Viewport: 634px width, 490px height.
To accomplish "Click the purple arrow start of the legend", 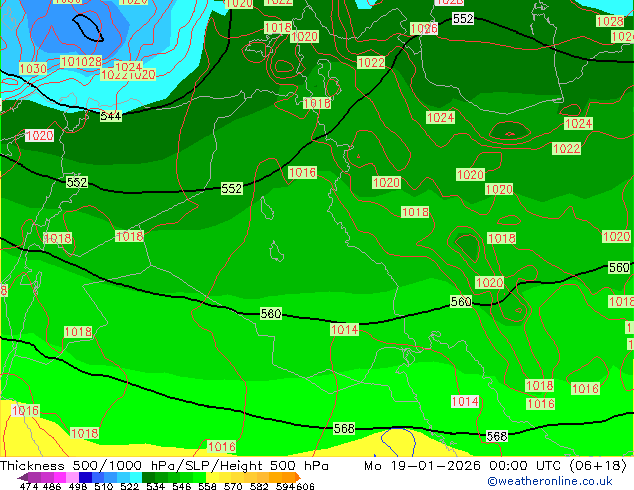I will point(23,477).
